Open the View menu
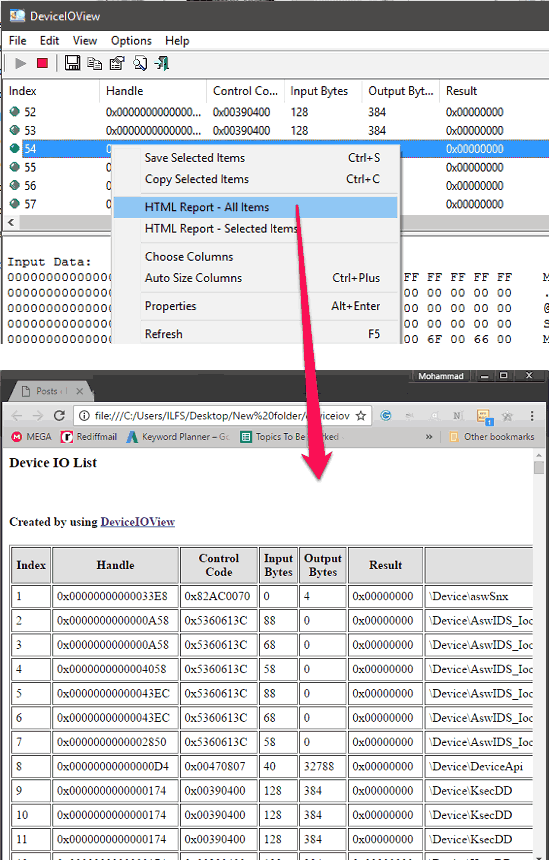The height and width of the screenshot is (860, 549). 85,41
